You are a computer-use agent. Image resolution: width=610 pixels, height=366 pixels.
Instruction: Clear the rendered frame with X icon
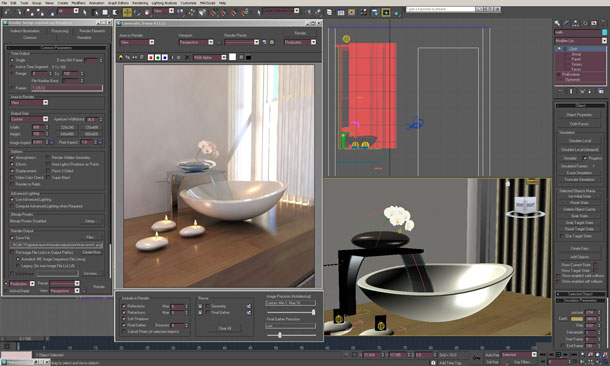[x=187, y=58]
